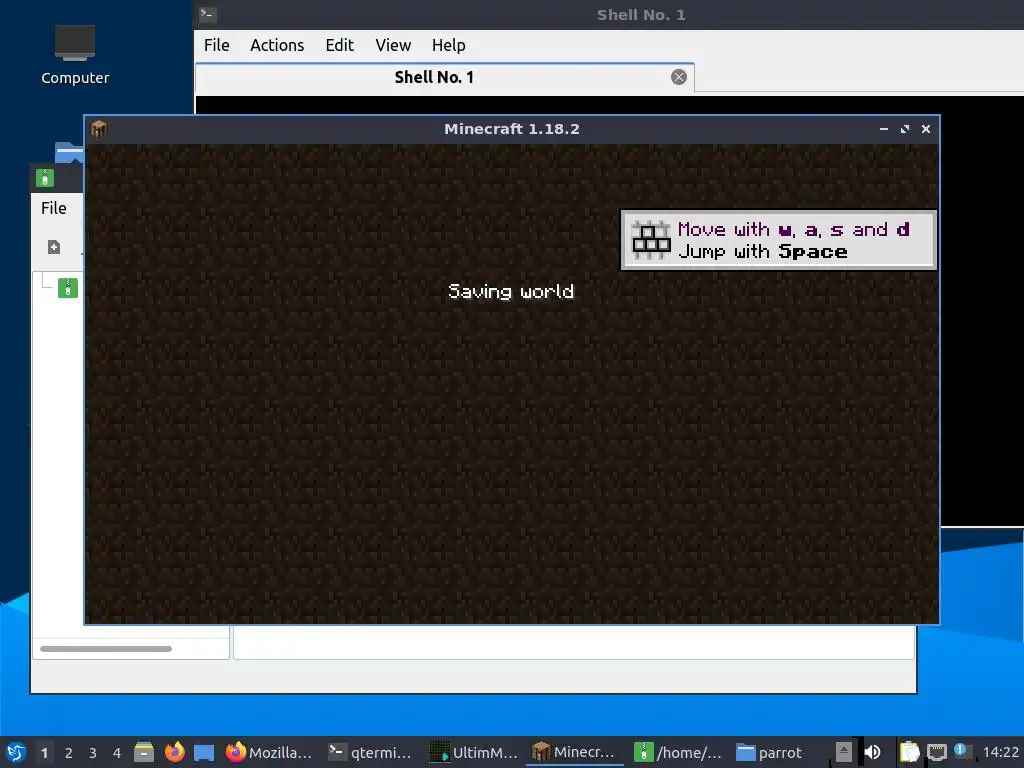
Task: Click the removable media eject tray icon
Action: click(844, 752)
